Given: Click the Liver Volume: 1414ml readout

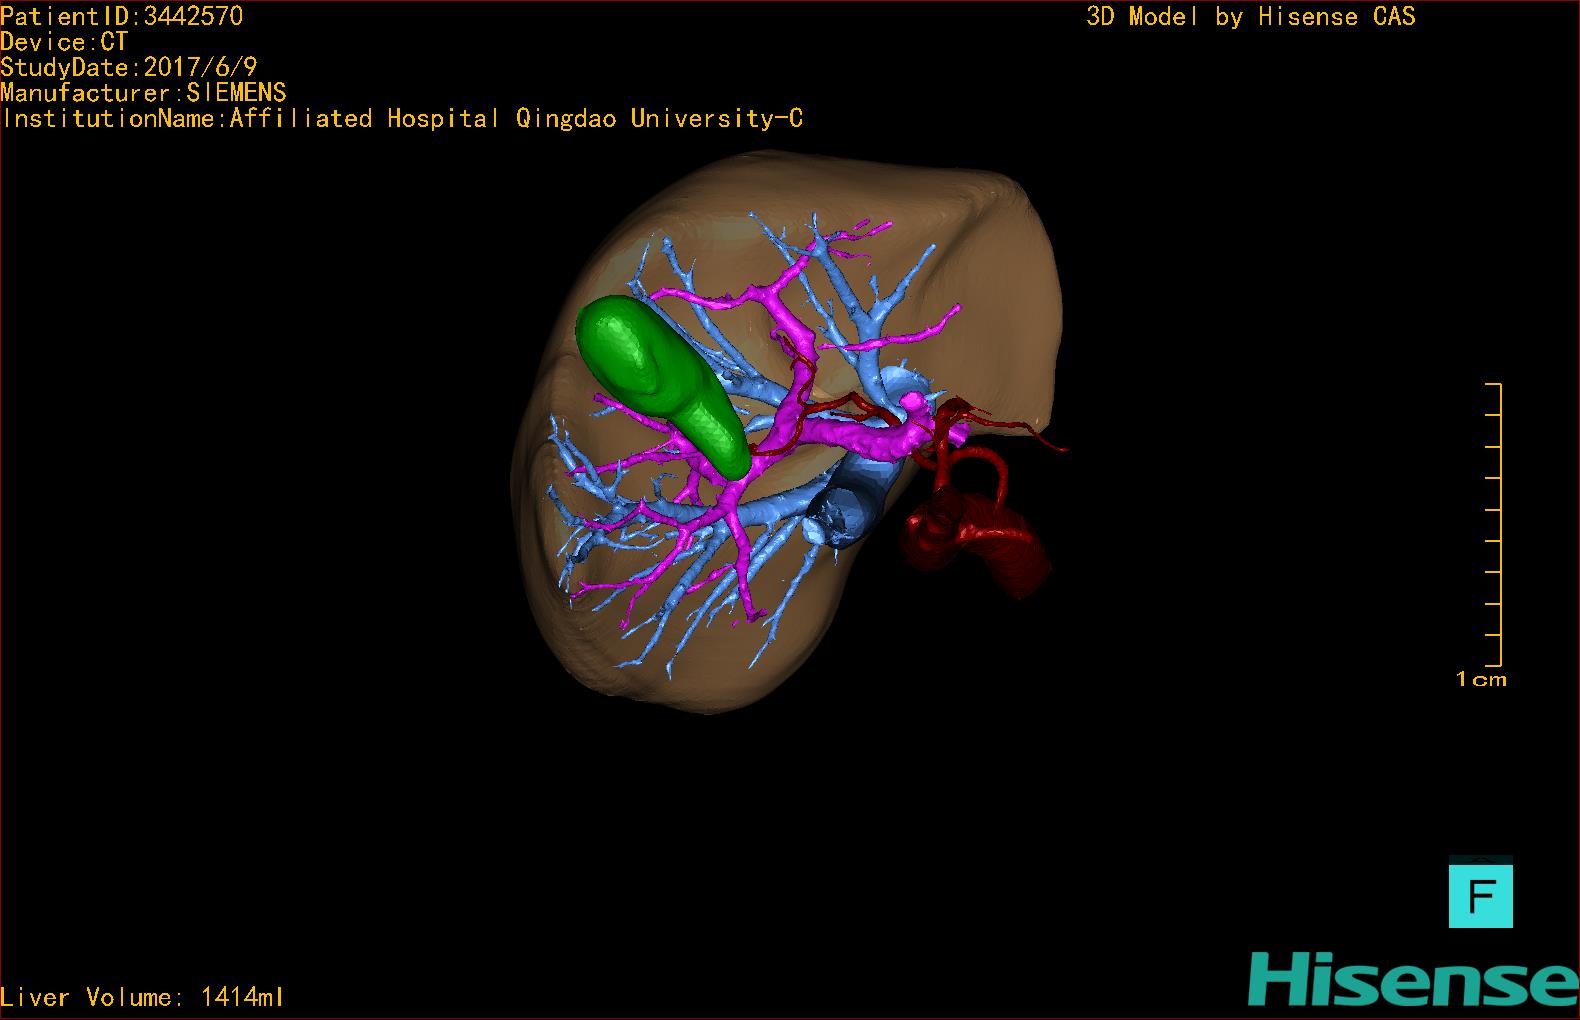Looking at the screenshot, I should pyautogui.click(x=143, y=997).
